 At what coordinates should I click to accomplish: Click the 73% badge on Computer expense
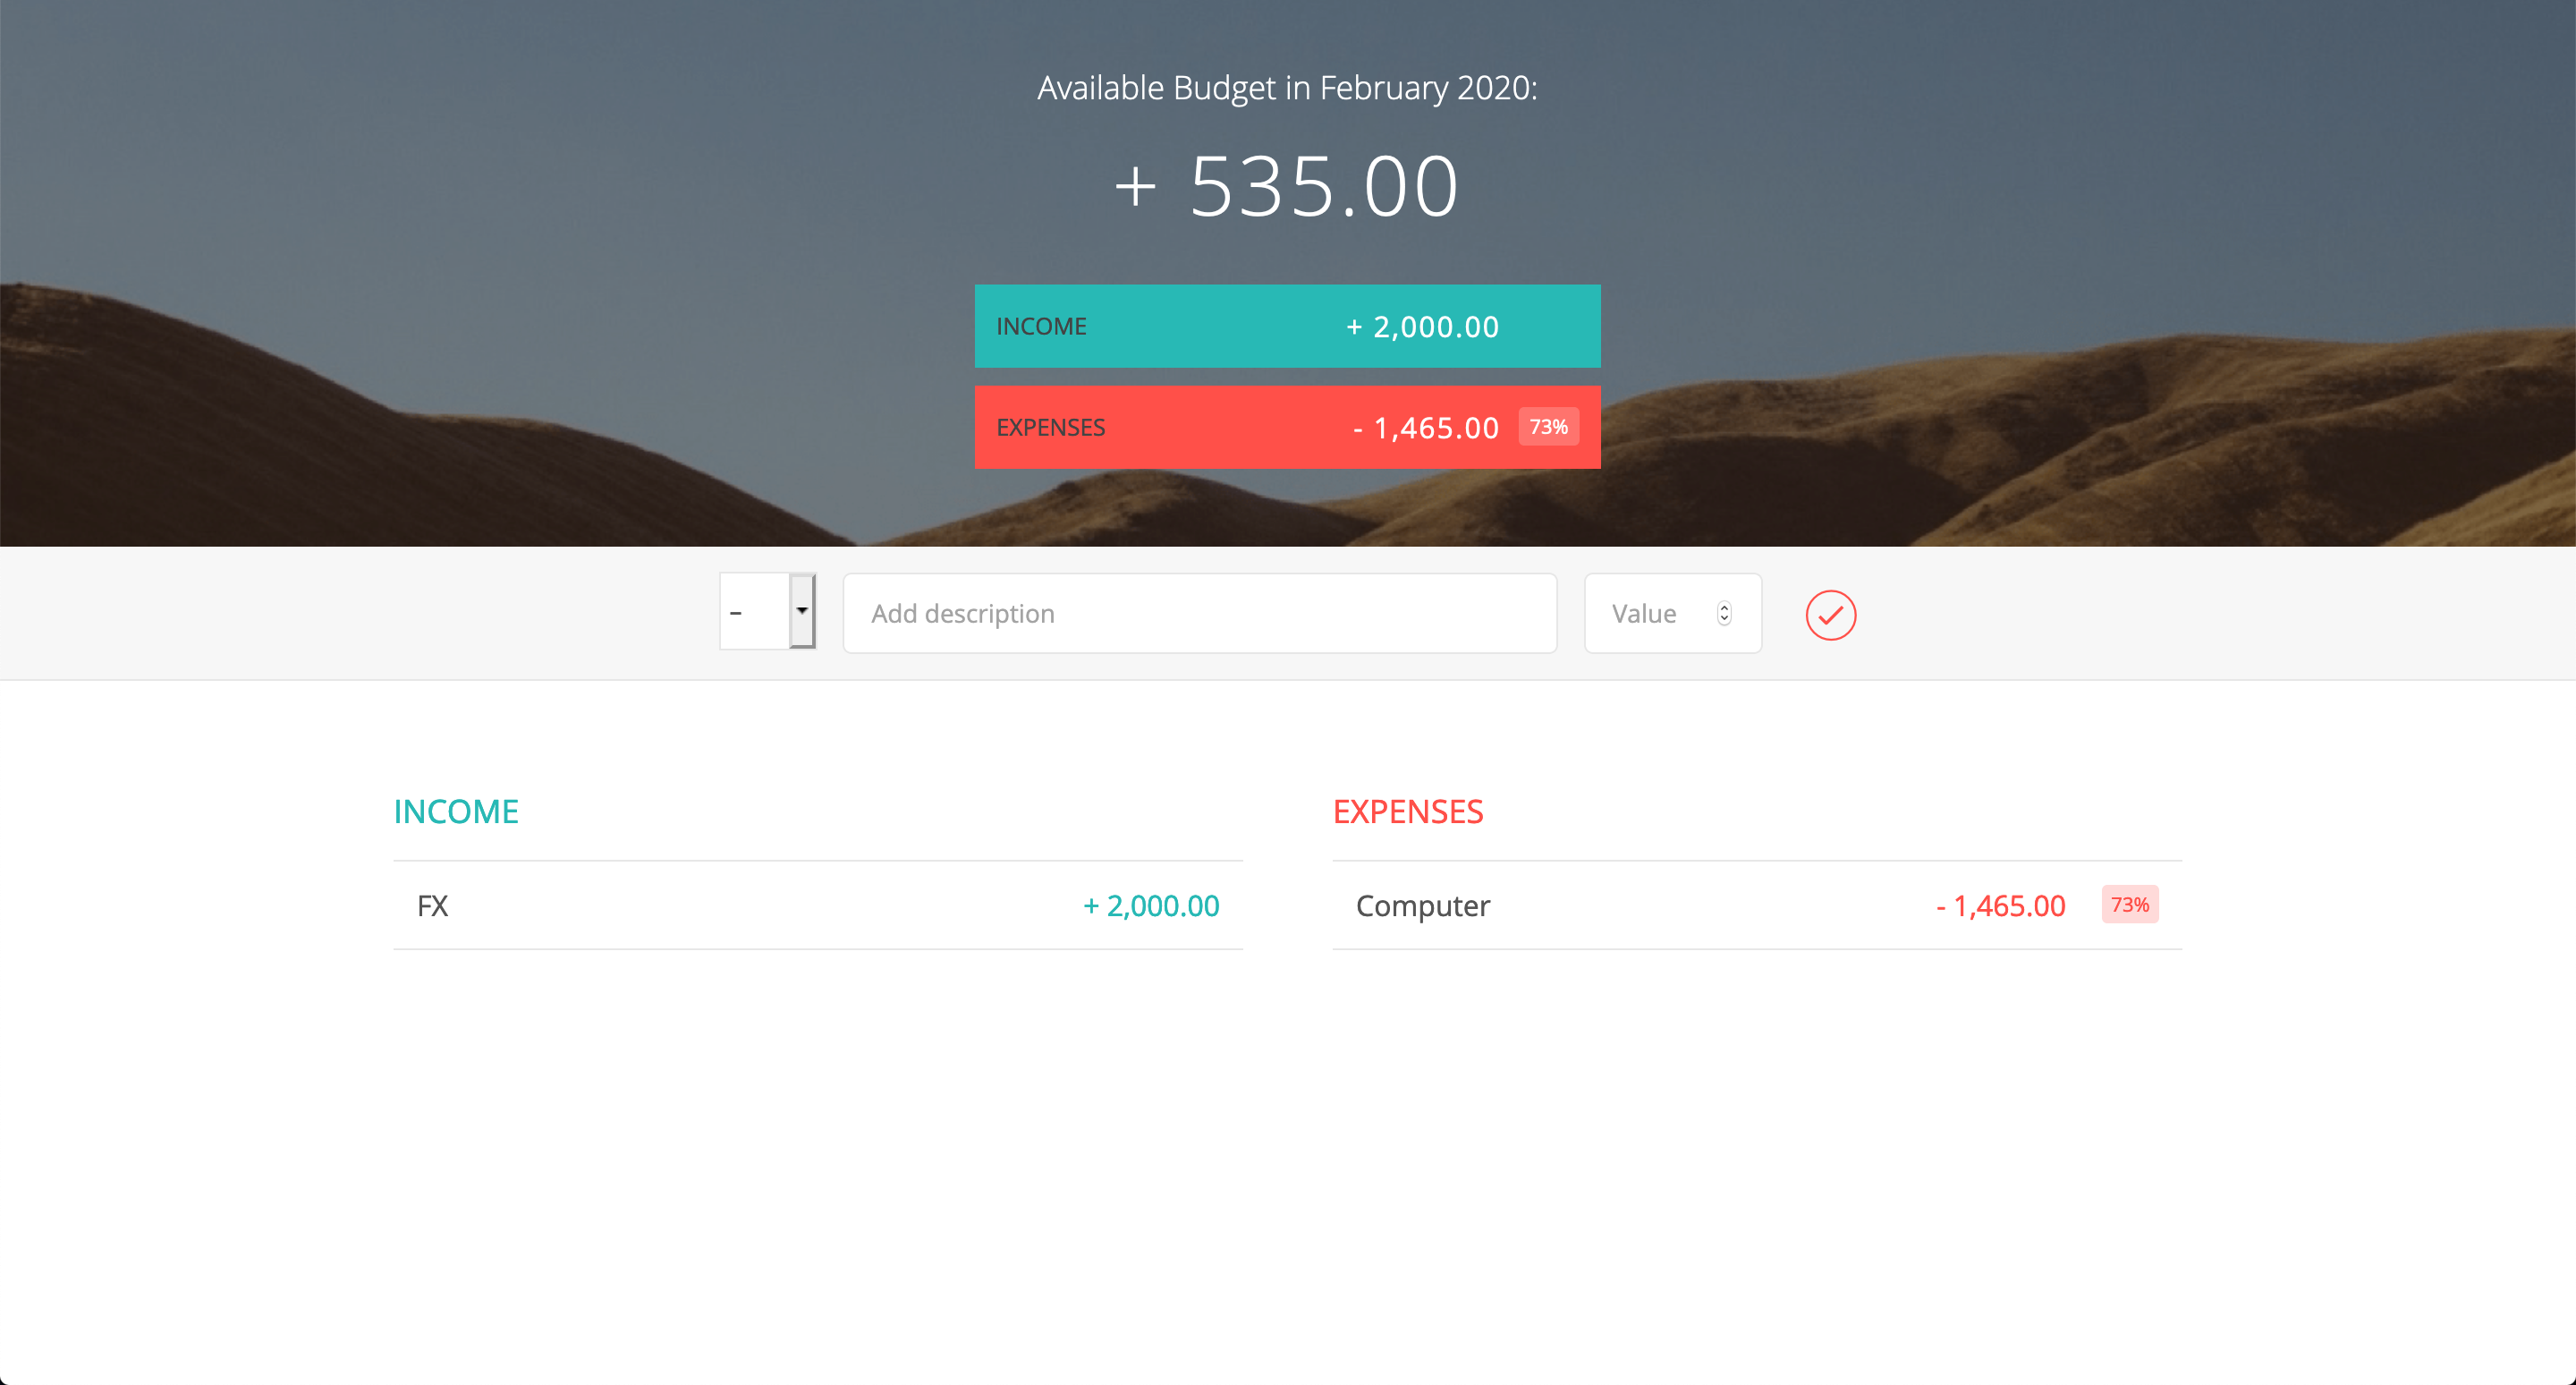[x=2130, y=904]
